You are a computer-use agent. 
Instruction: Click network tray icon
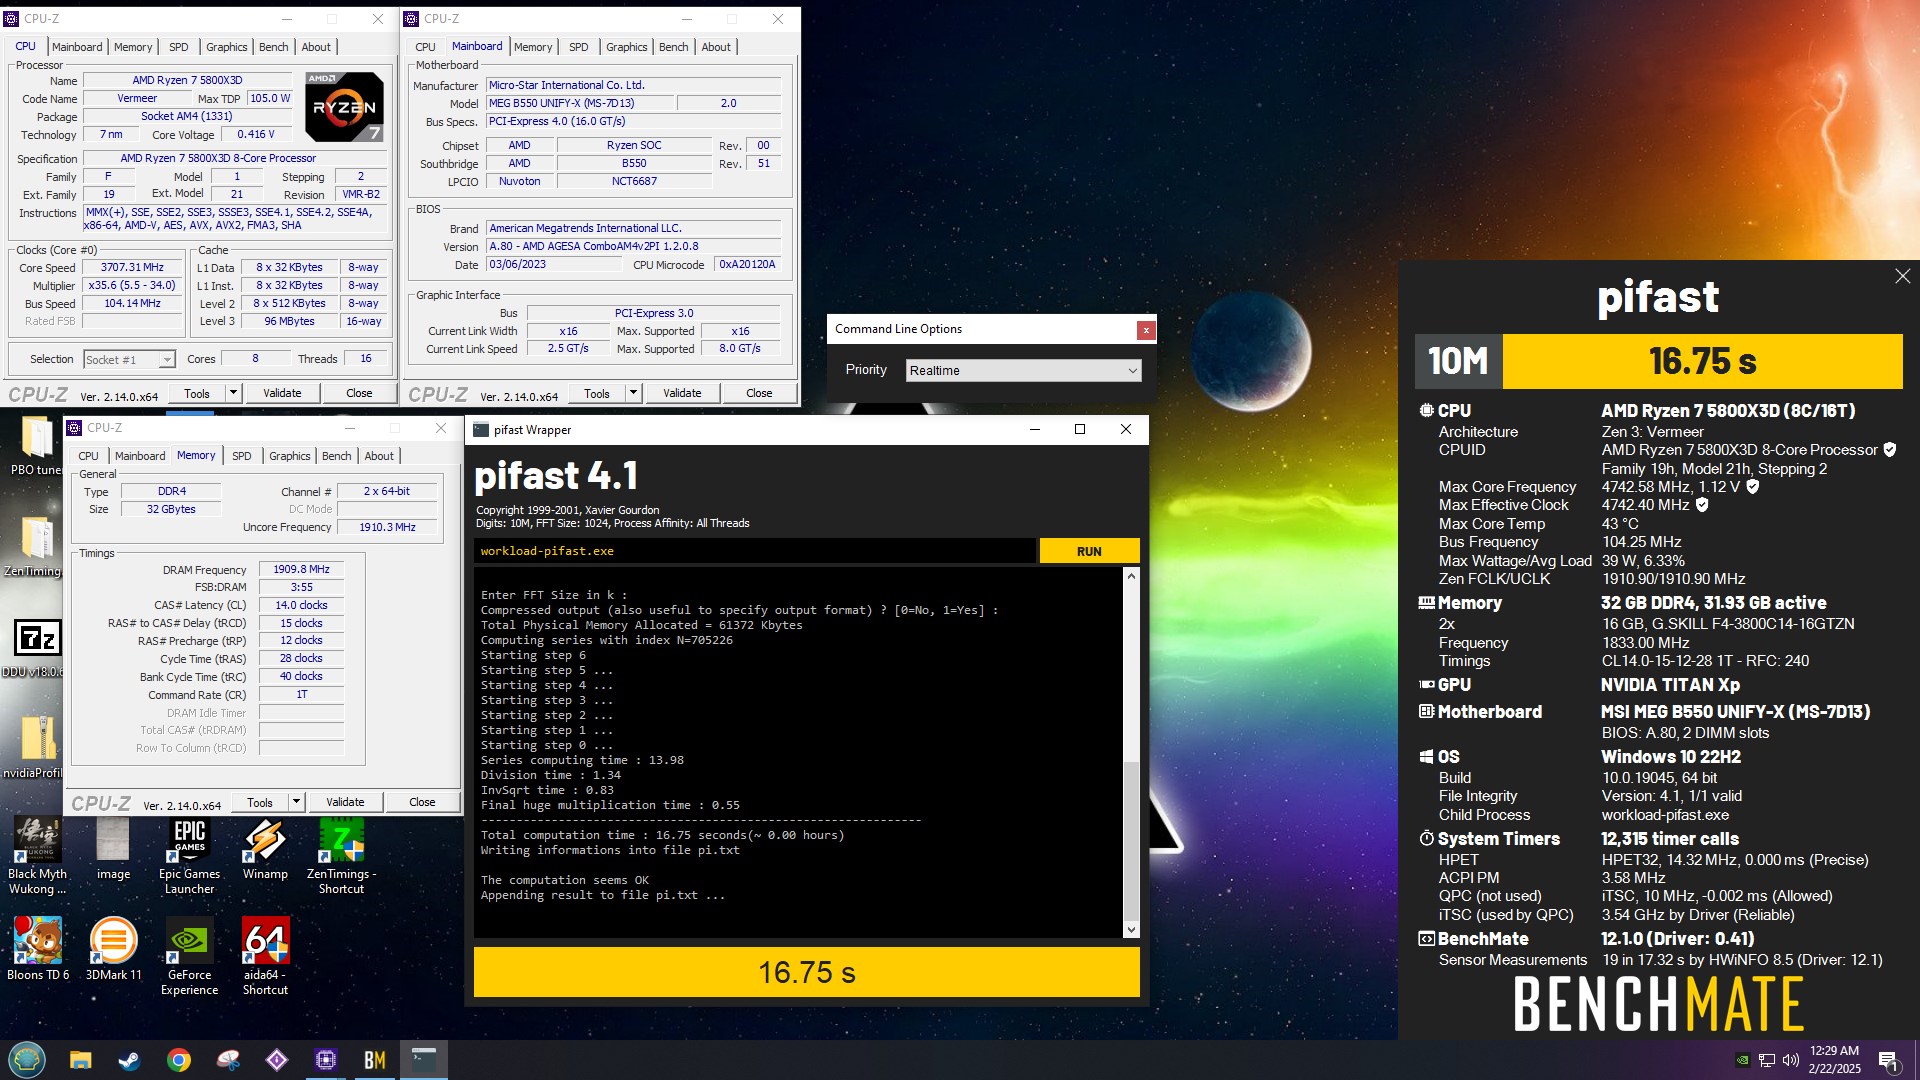pos(1767,1060)
